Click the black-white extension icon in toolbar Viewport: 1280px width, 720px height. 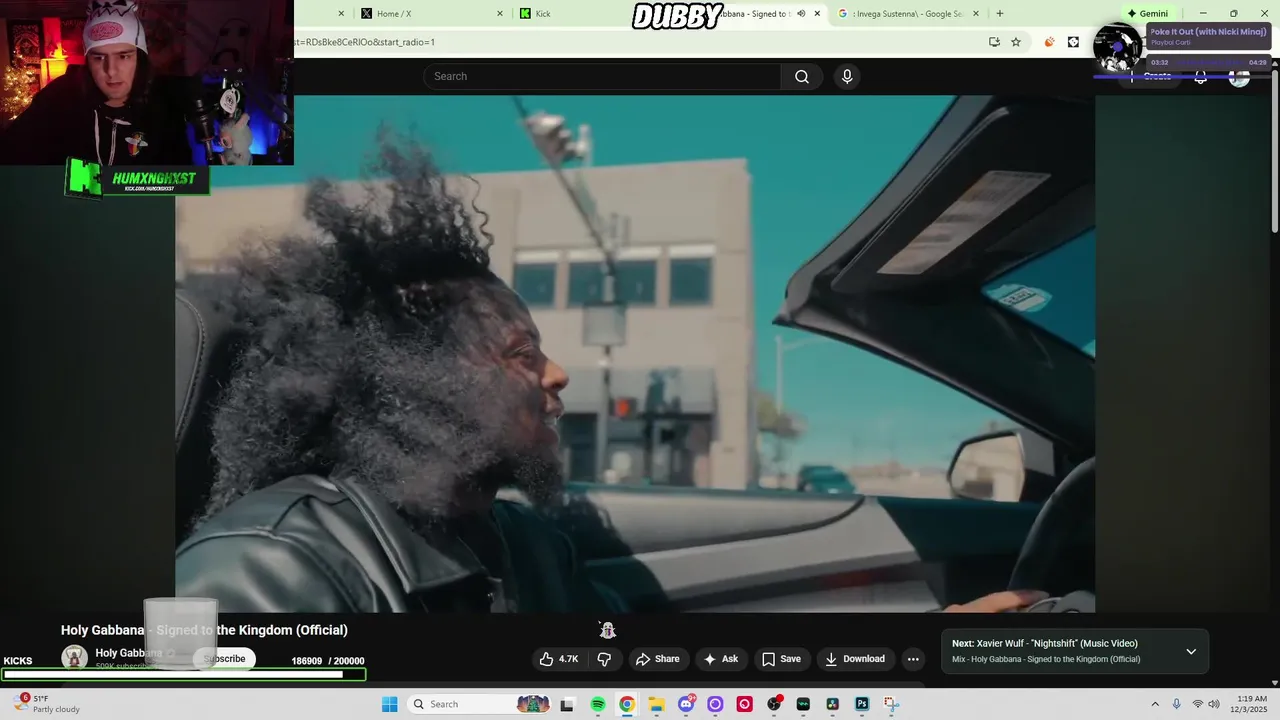[1073, 42]
